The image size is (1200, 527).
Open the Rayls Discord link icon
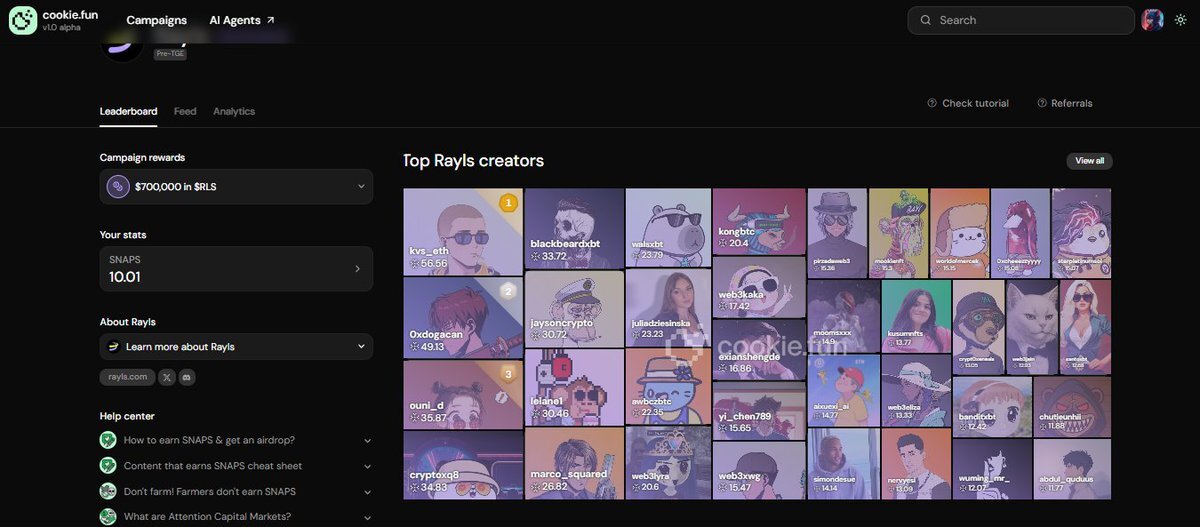(186, 377)
